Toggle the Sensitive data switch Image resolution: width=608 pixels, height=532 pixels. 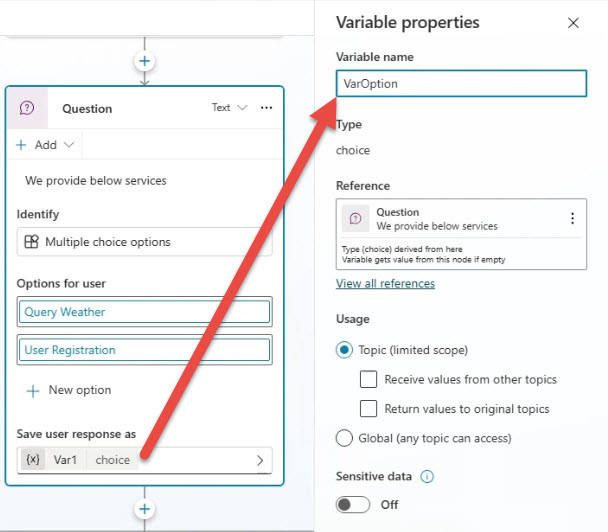(352, 504)
